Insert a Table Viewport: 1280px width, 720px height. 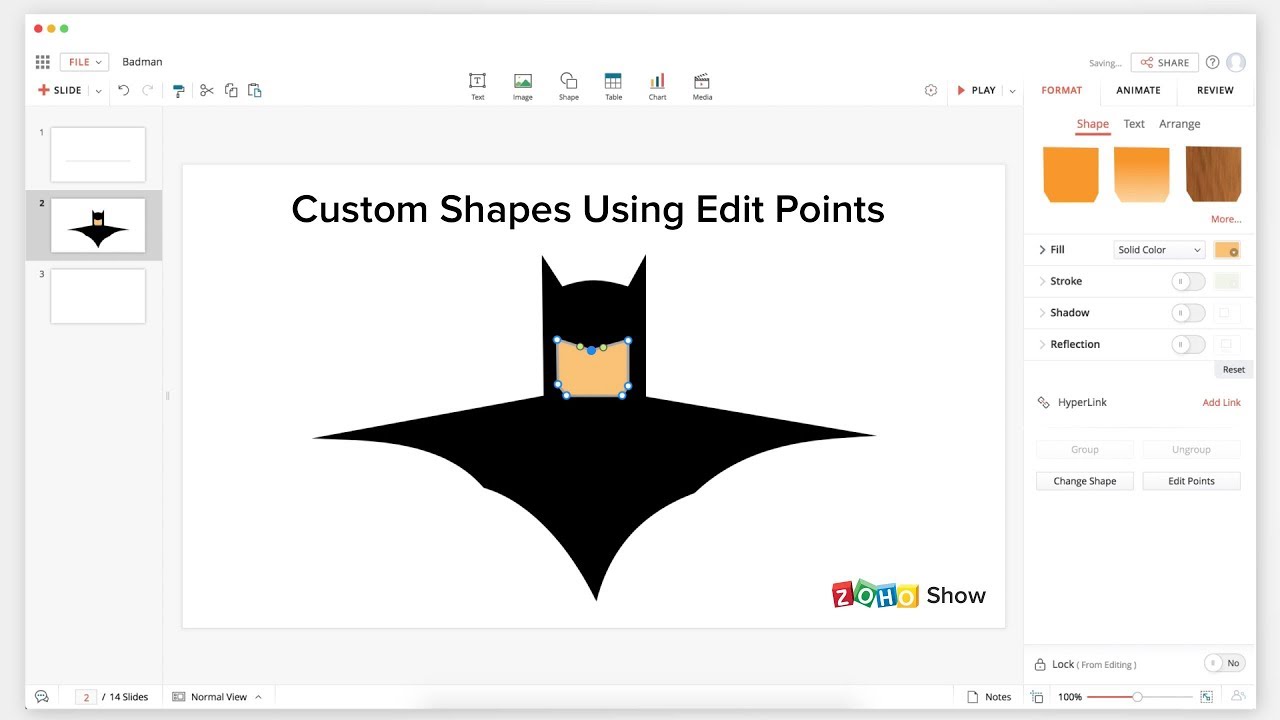(x=613, y=86)
